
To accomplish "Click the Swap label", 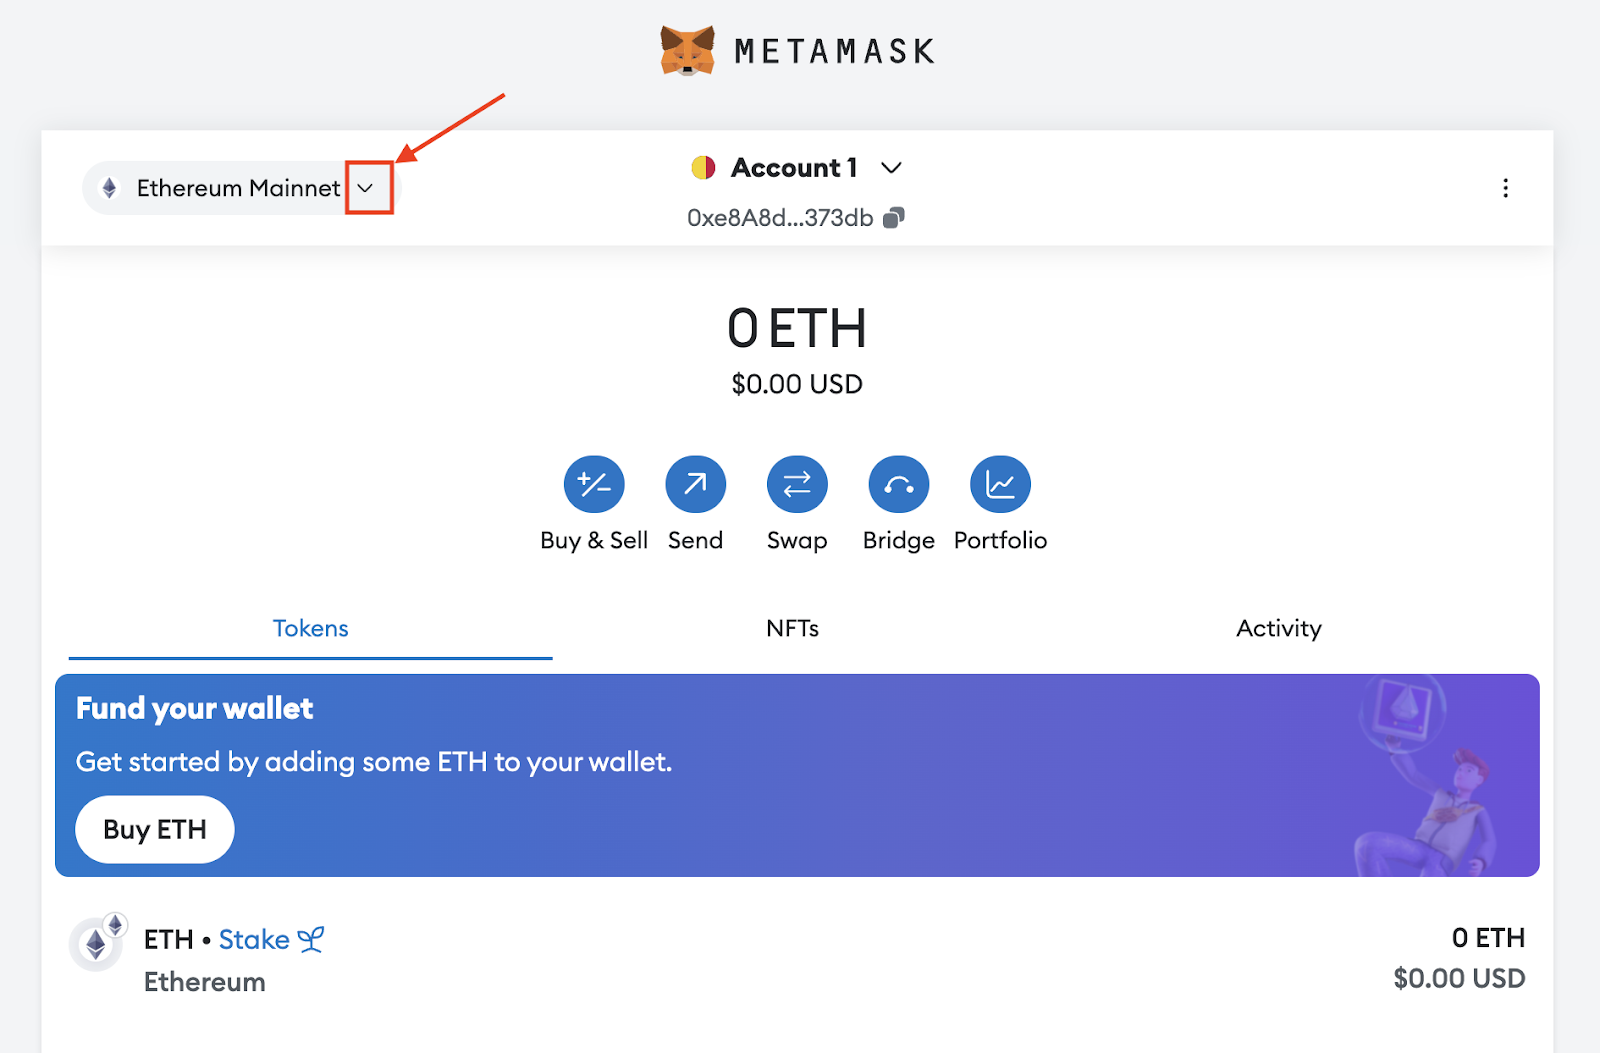I will 797,541.
